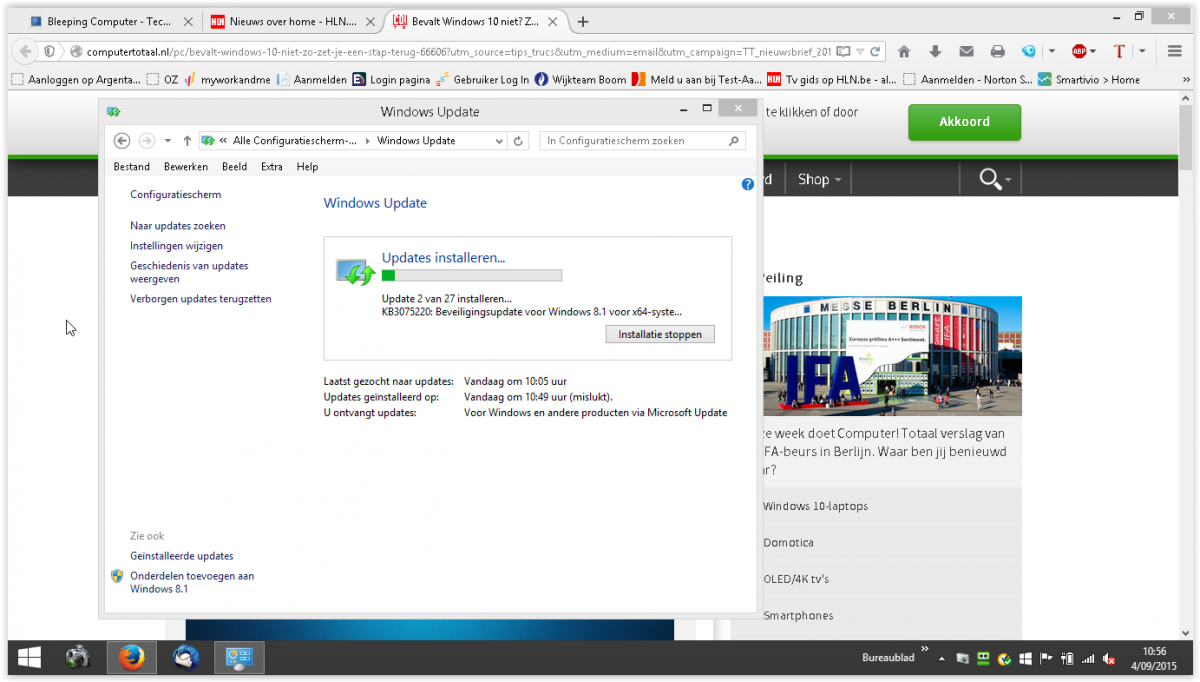Open the Bestand menu
1200x682 pixels.
132,167
